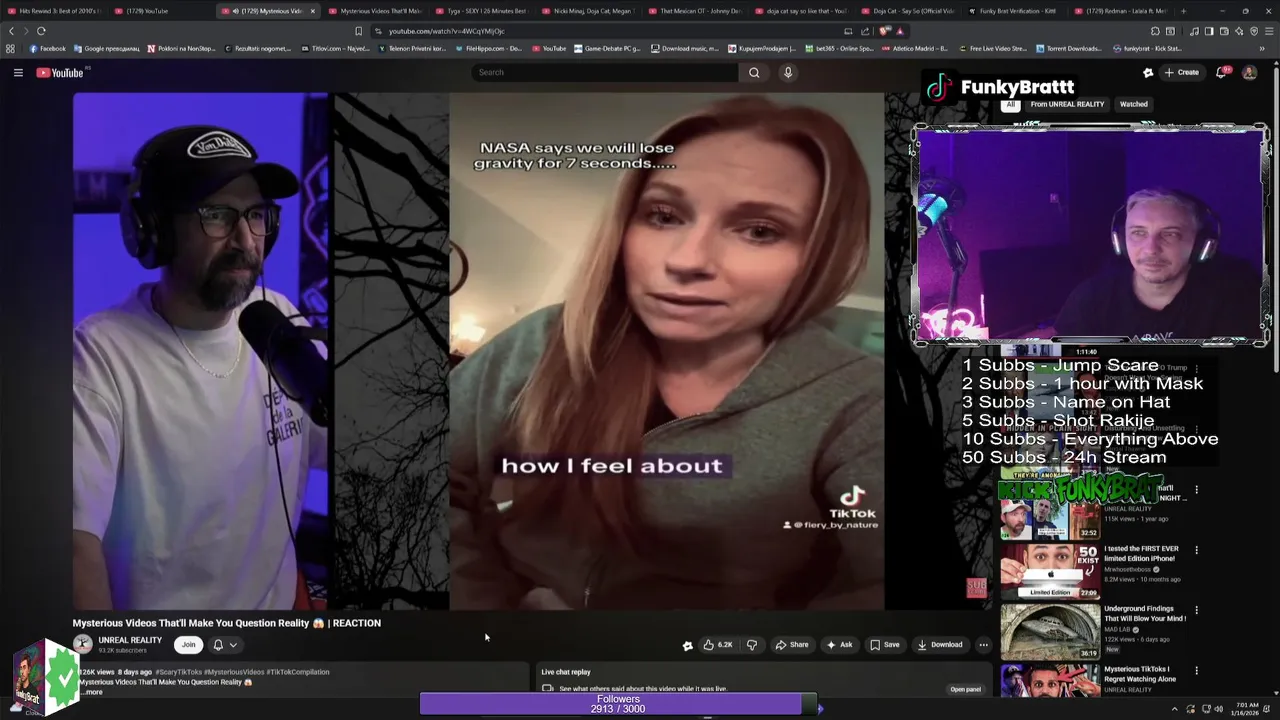Switch to Funky Brat Verification tab
This screenshot has height=720, width=1280.
click(x=1018, y=11)
